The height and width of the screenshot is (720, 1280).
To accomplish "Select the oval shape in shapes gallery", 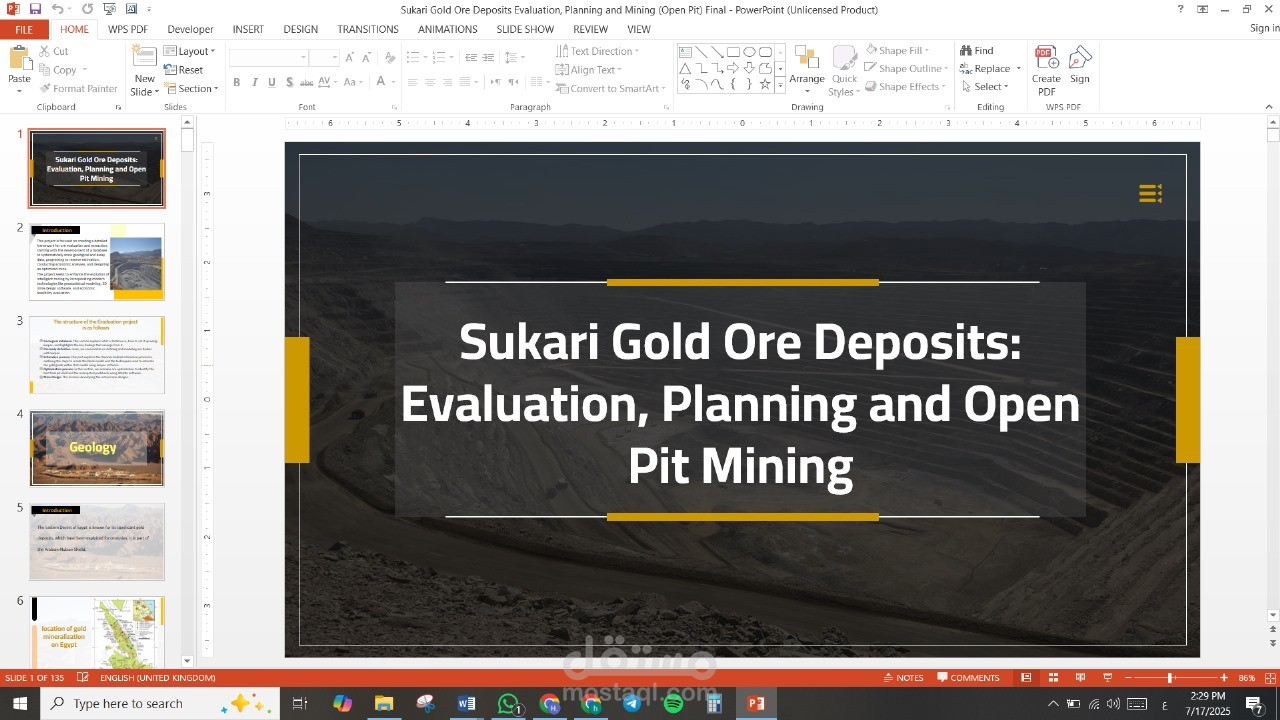I will coord(749,52).
